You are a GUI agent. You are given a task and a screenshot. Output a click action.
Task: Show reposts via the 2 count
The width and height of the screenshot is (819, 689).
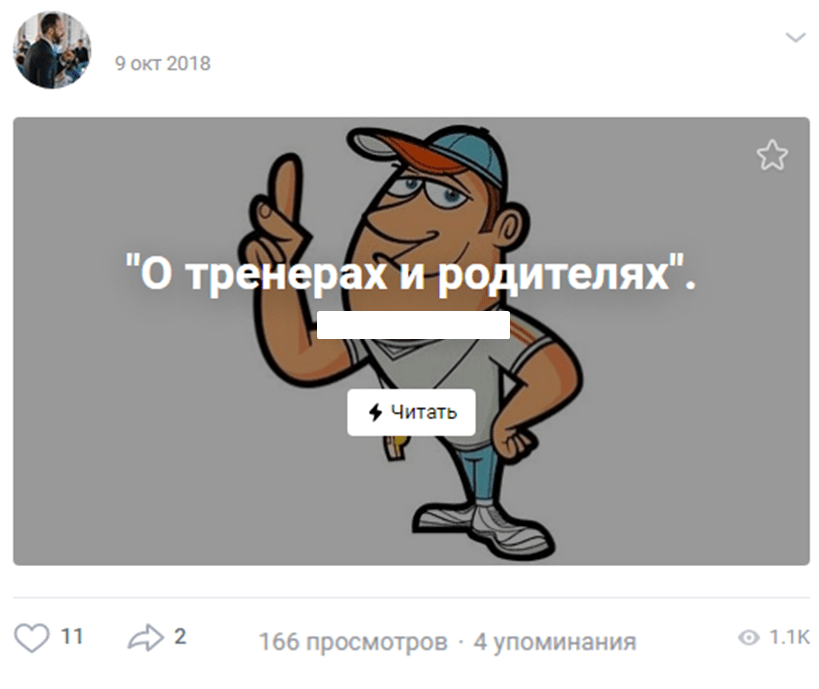pos(180,637)
